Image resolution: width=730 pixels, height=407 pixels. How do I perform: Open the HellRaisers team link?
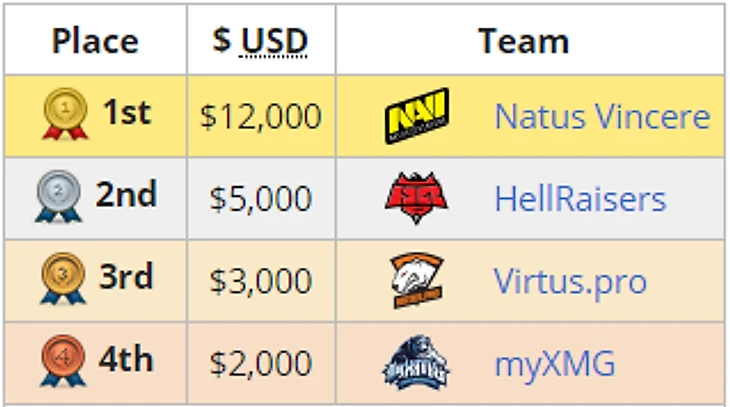[580, 198]
